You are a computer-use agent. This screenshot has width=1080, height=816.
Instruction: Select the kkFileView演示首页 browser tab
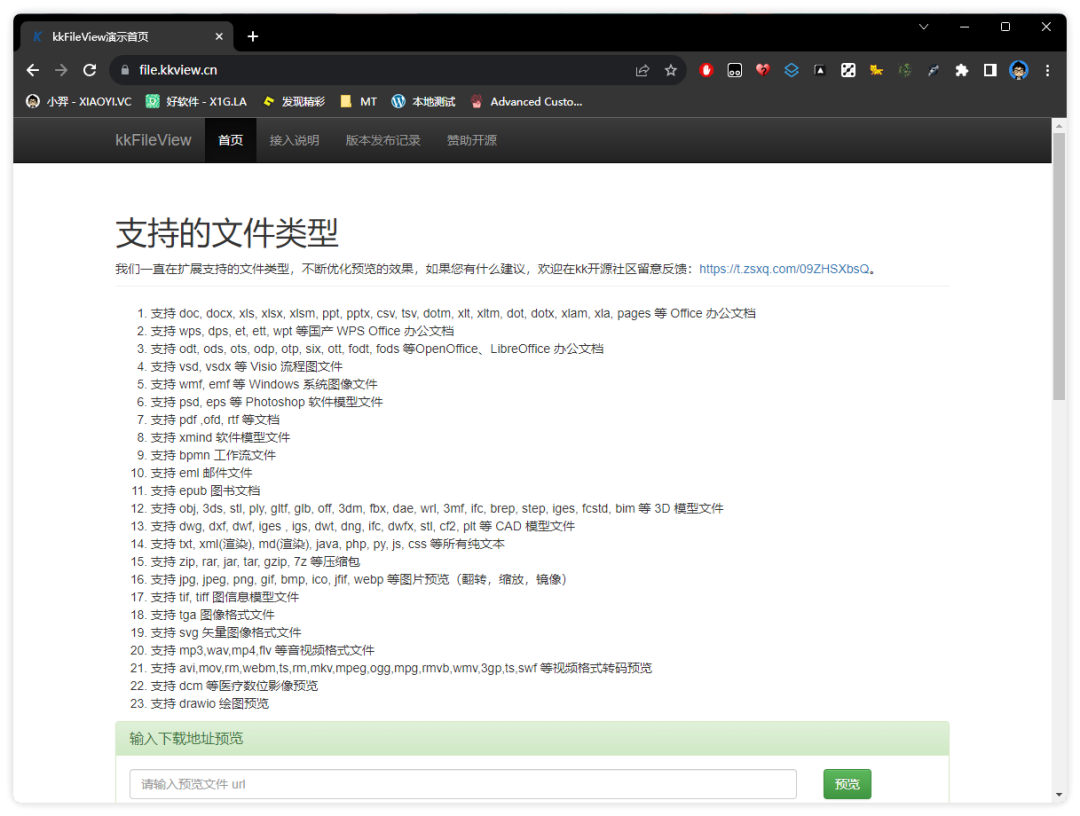(127, 36)
